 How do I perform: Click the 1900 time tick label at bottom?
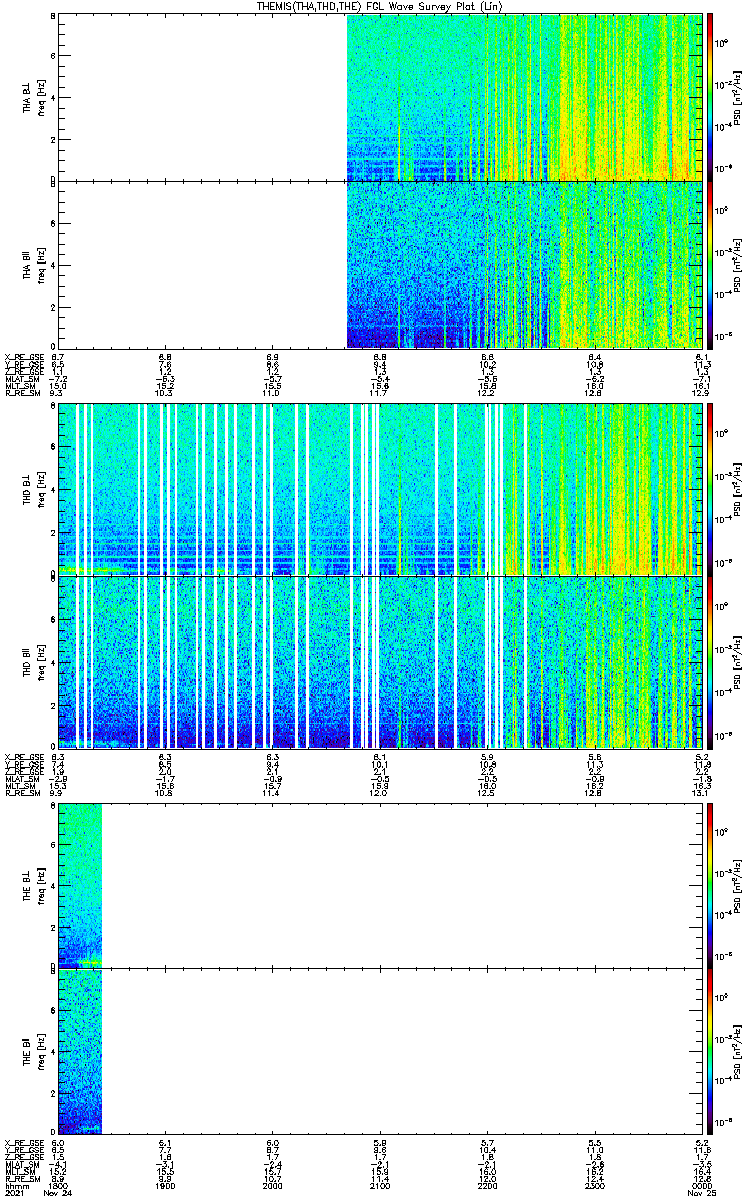[165, 1185]
